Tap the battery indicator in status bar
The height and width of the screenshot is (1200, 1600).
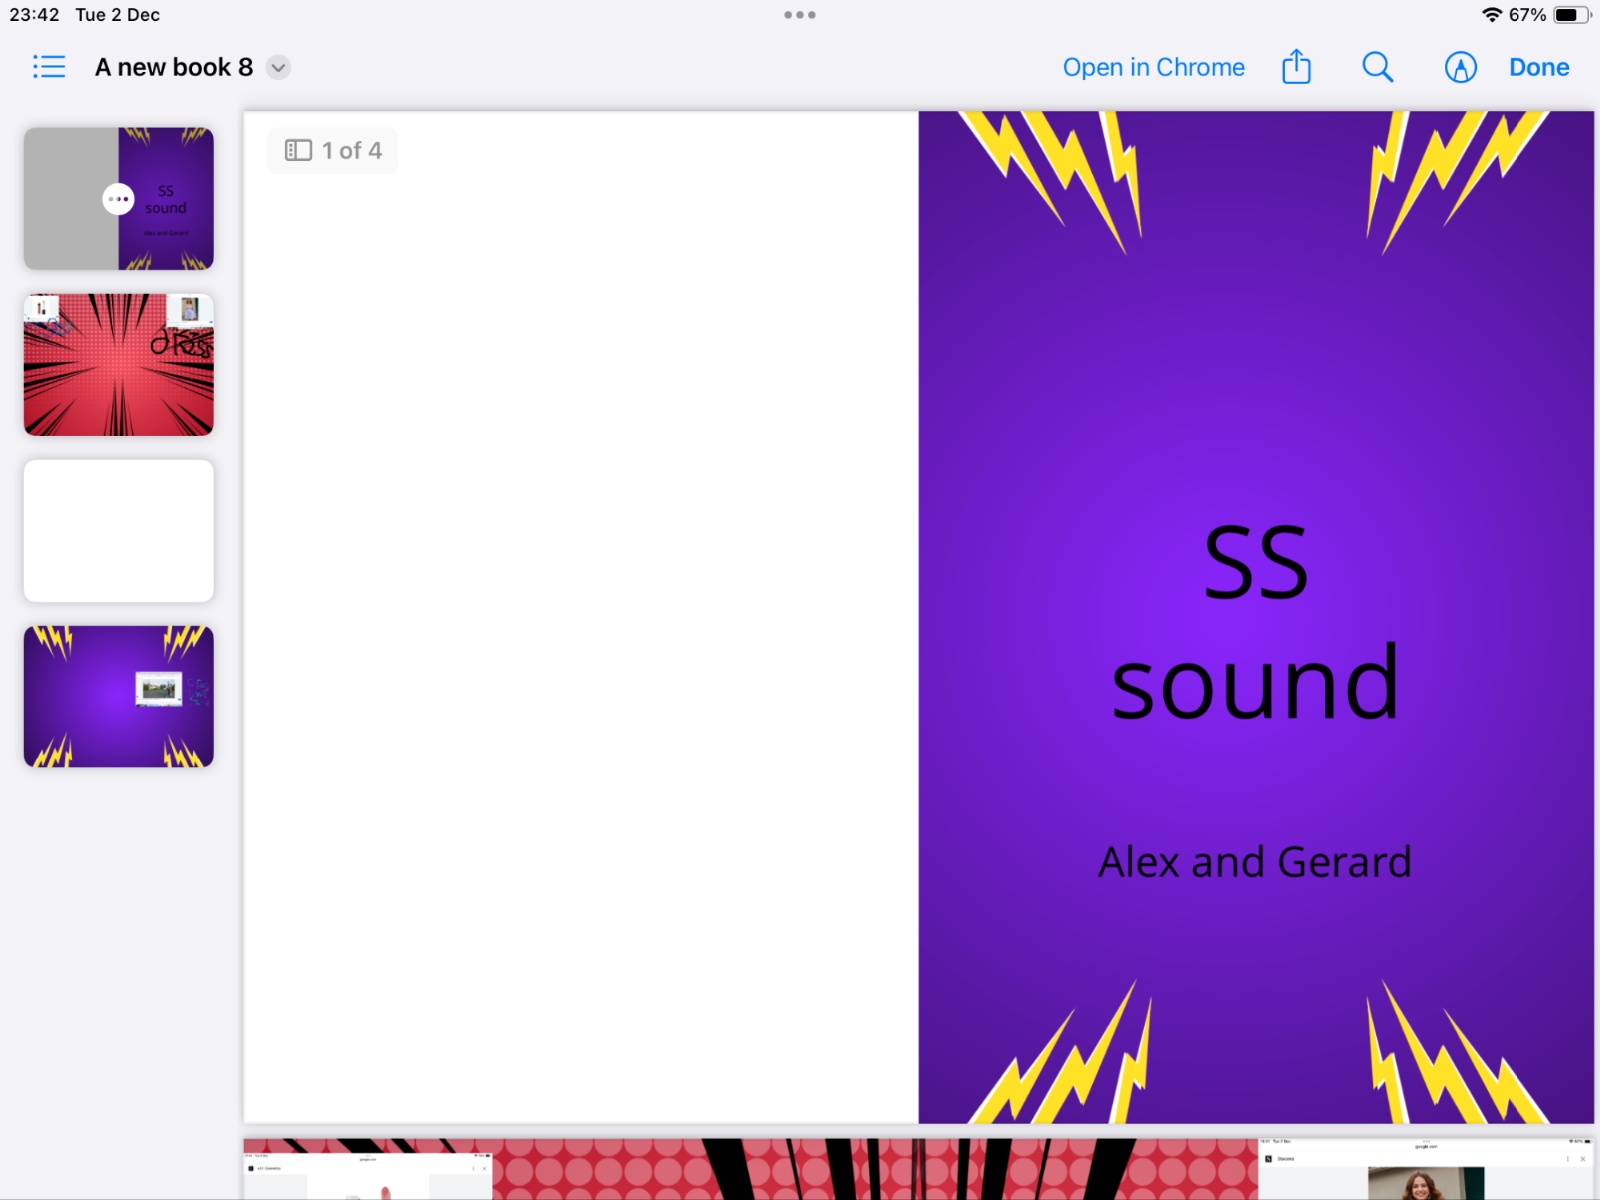1571,15
